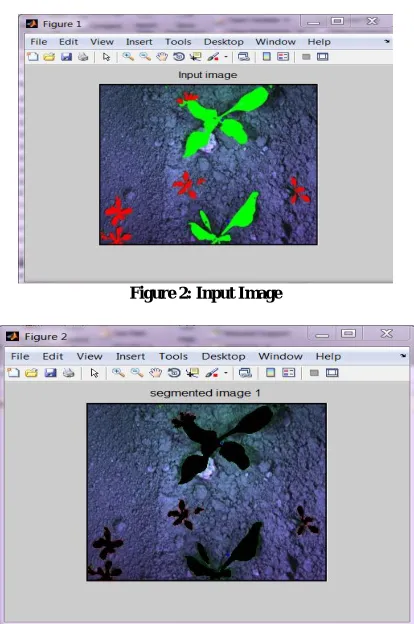Open View menu in Figure 2

coord(90,356)
